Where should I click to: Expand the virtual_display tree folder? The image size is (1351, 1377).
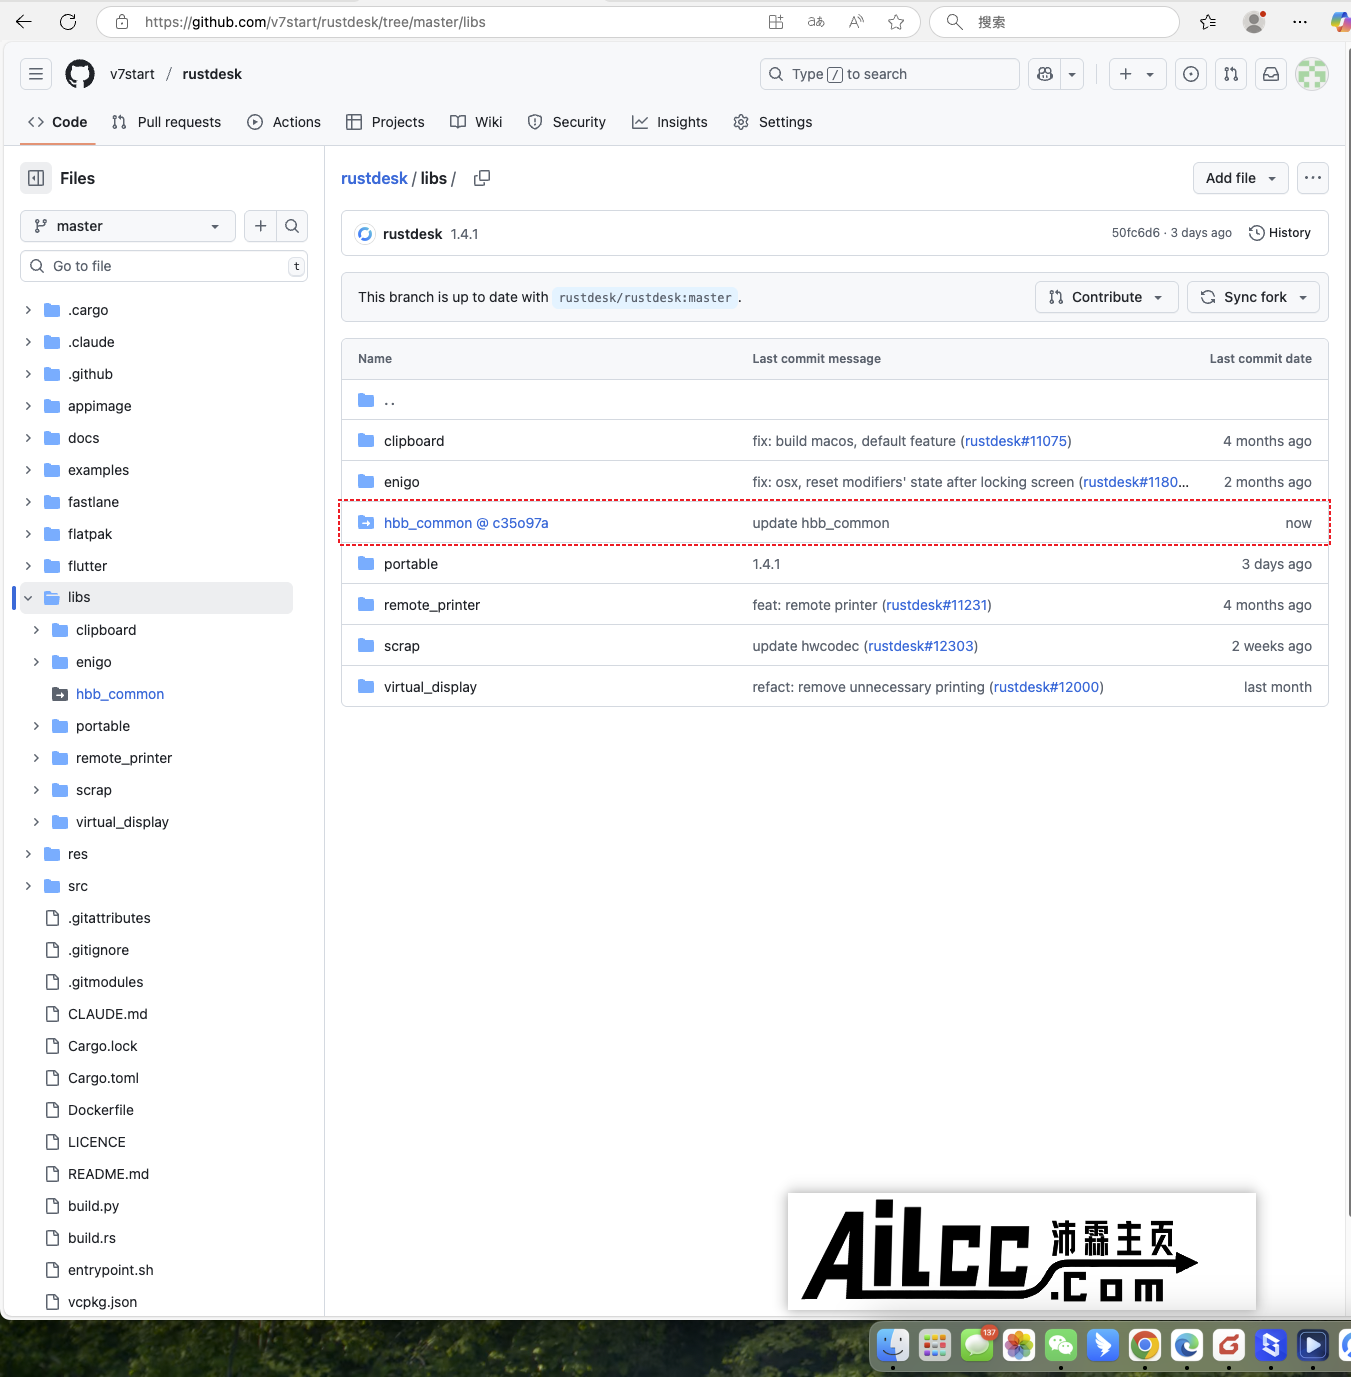tap(36, 822)
